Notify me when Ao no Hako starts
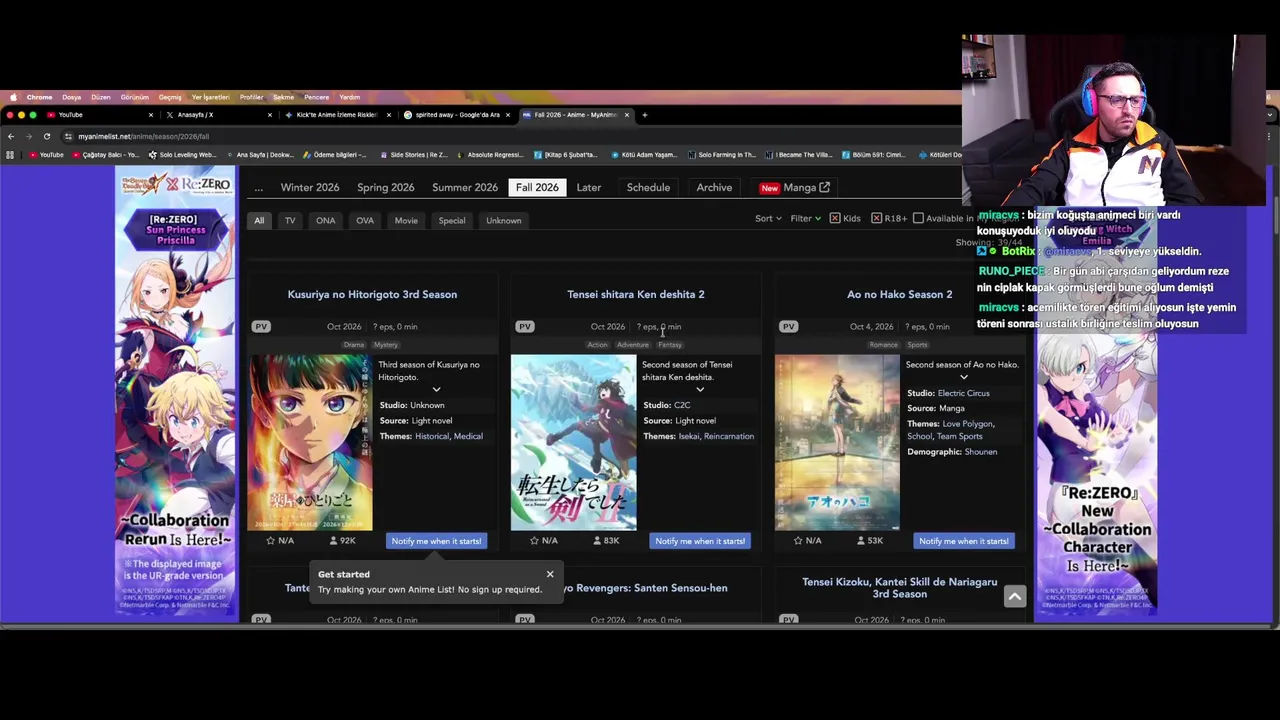The width and height of the screenshot is (1280, 720). [x=964, y=541]
